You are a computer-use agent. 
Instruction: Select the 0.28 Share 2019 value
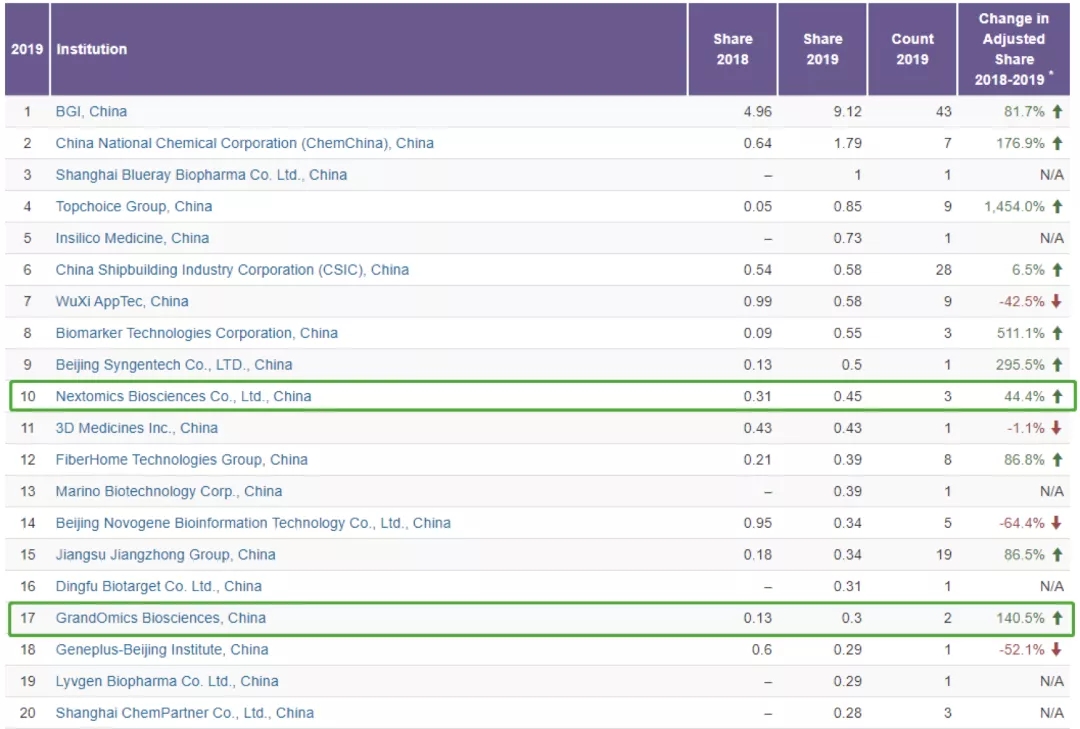click(x=847, y=714)
